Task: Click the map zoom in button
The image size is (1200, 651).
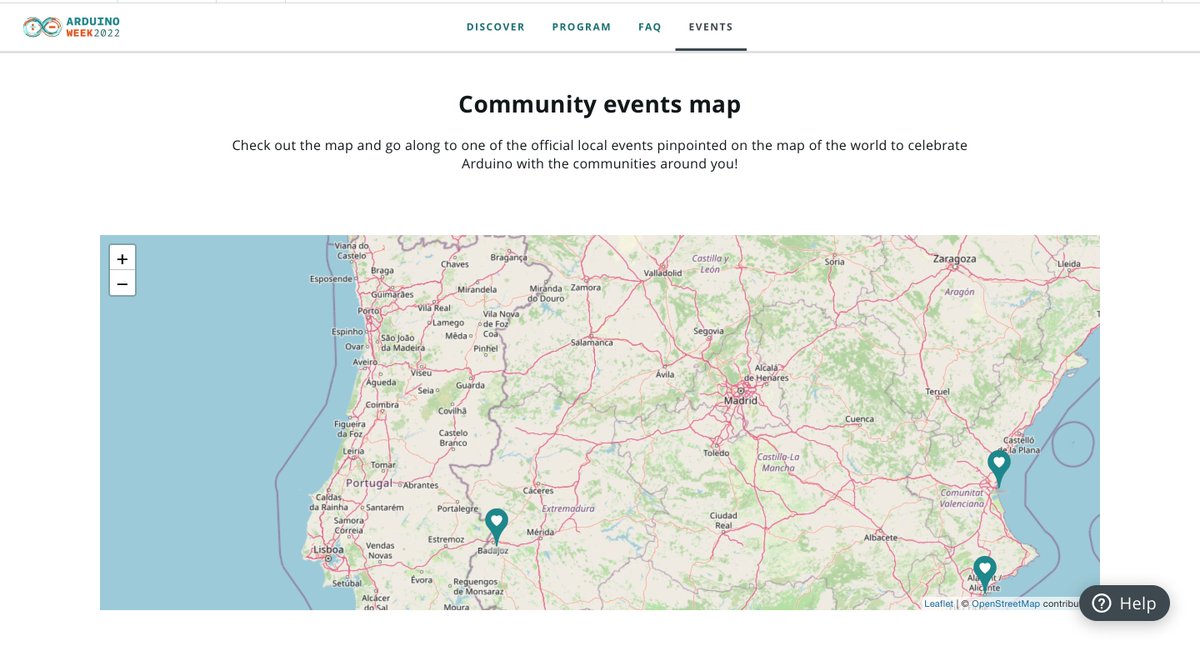Action: (x=122, y=258)
